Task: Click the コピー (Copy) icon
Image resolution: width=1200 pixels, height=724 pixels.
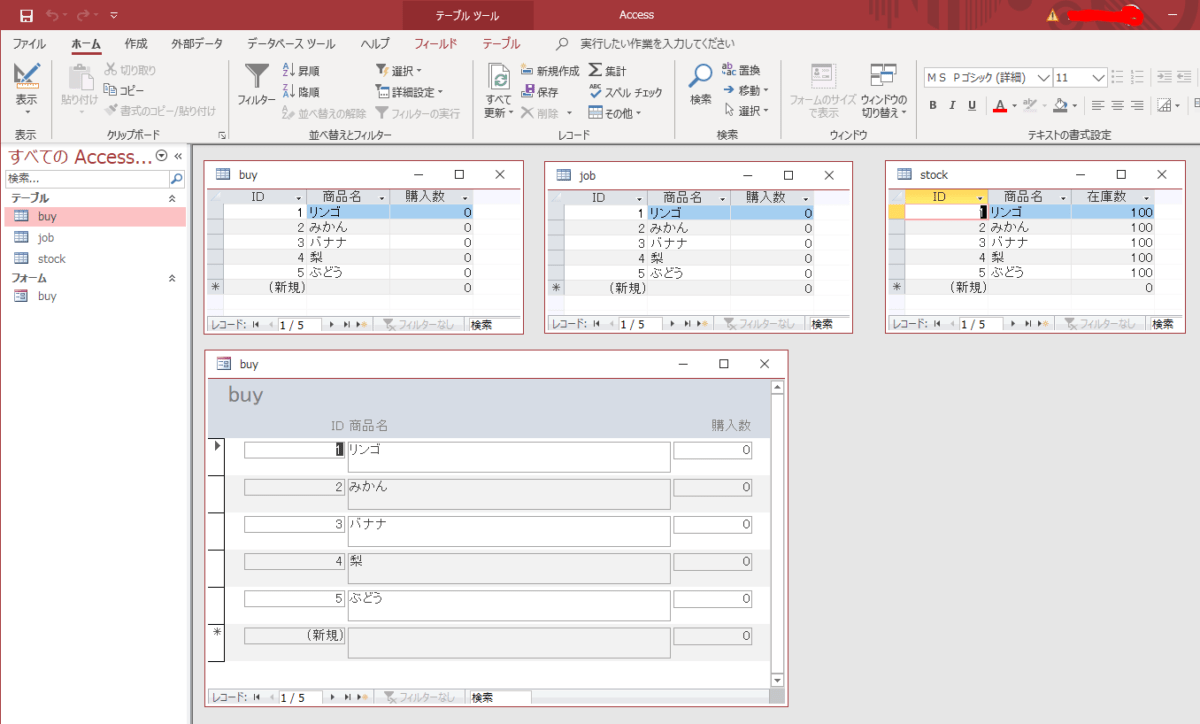Action: (112, 90)
